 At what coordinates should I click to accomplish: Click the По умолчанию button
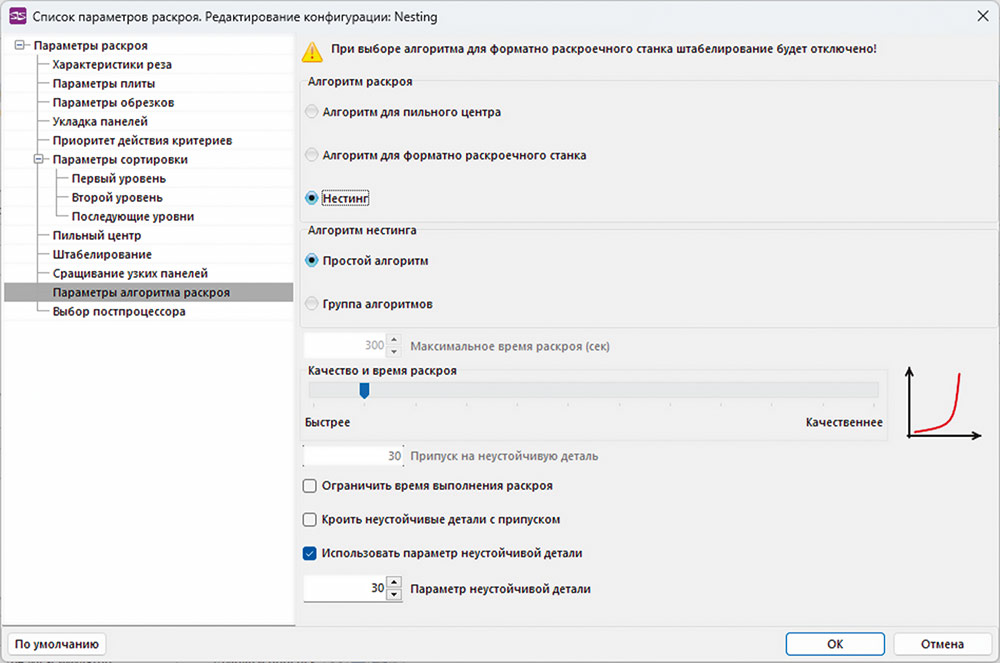click(x=57, y=644)
